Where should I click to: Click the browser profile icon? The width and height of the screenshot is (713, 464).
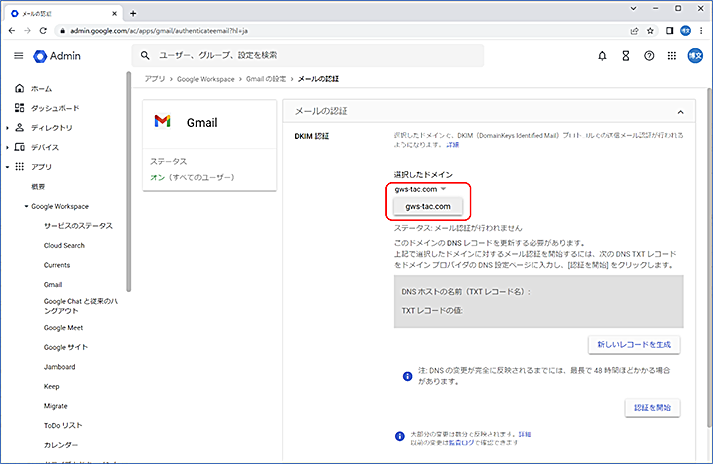[685, 30]
